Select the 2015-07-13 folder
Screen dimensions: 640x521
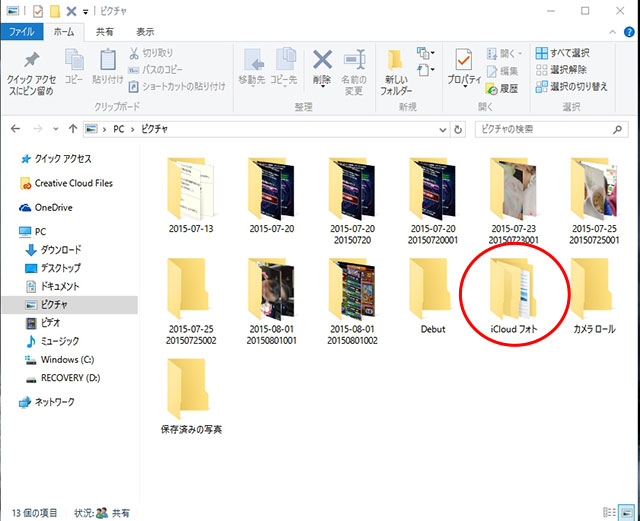[191, 195]
